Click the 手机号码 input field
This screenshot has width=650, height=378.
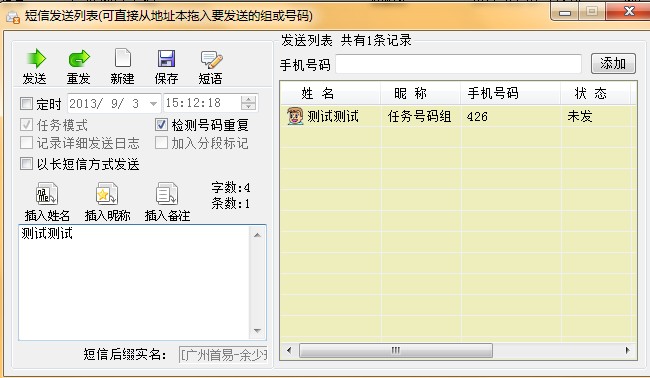[x=458, y=64]
